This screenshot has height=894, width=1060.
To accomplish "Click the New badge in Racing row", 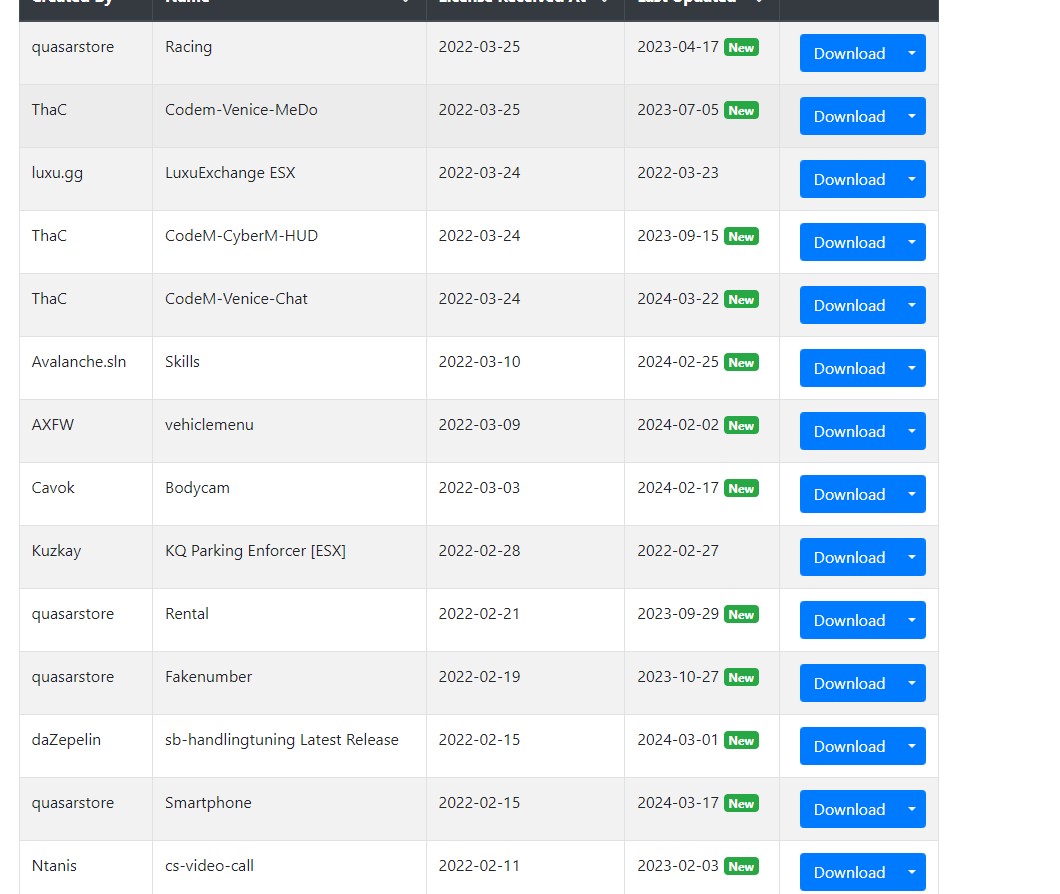I will click(741, 47).
